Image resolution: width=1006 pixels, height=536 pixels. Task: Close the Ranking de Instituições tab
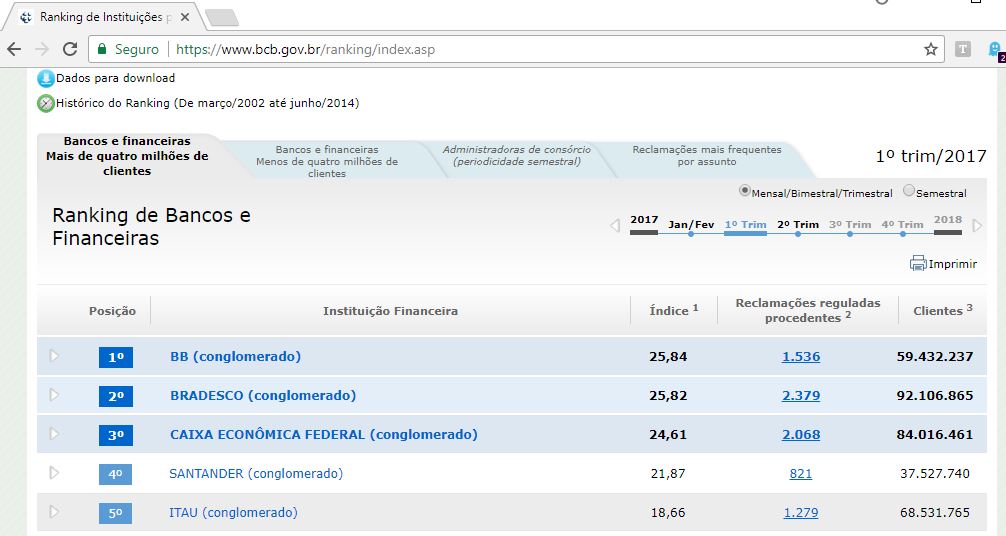(x=185, y=17)
